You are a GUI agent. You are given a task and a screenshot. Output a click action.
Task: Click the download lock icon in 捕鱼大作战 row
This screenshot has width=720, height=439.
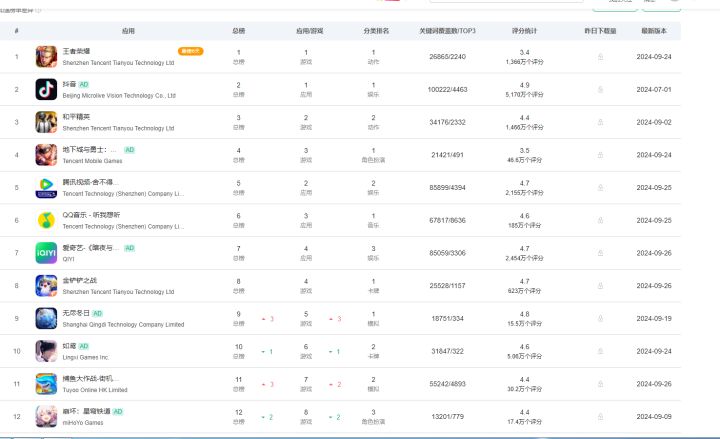click(x=600, y=384)
